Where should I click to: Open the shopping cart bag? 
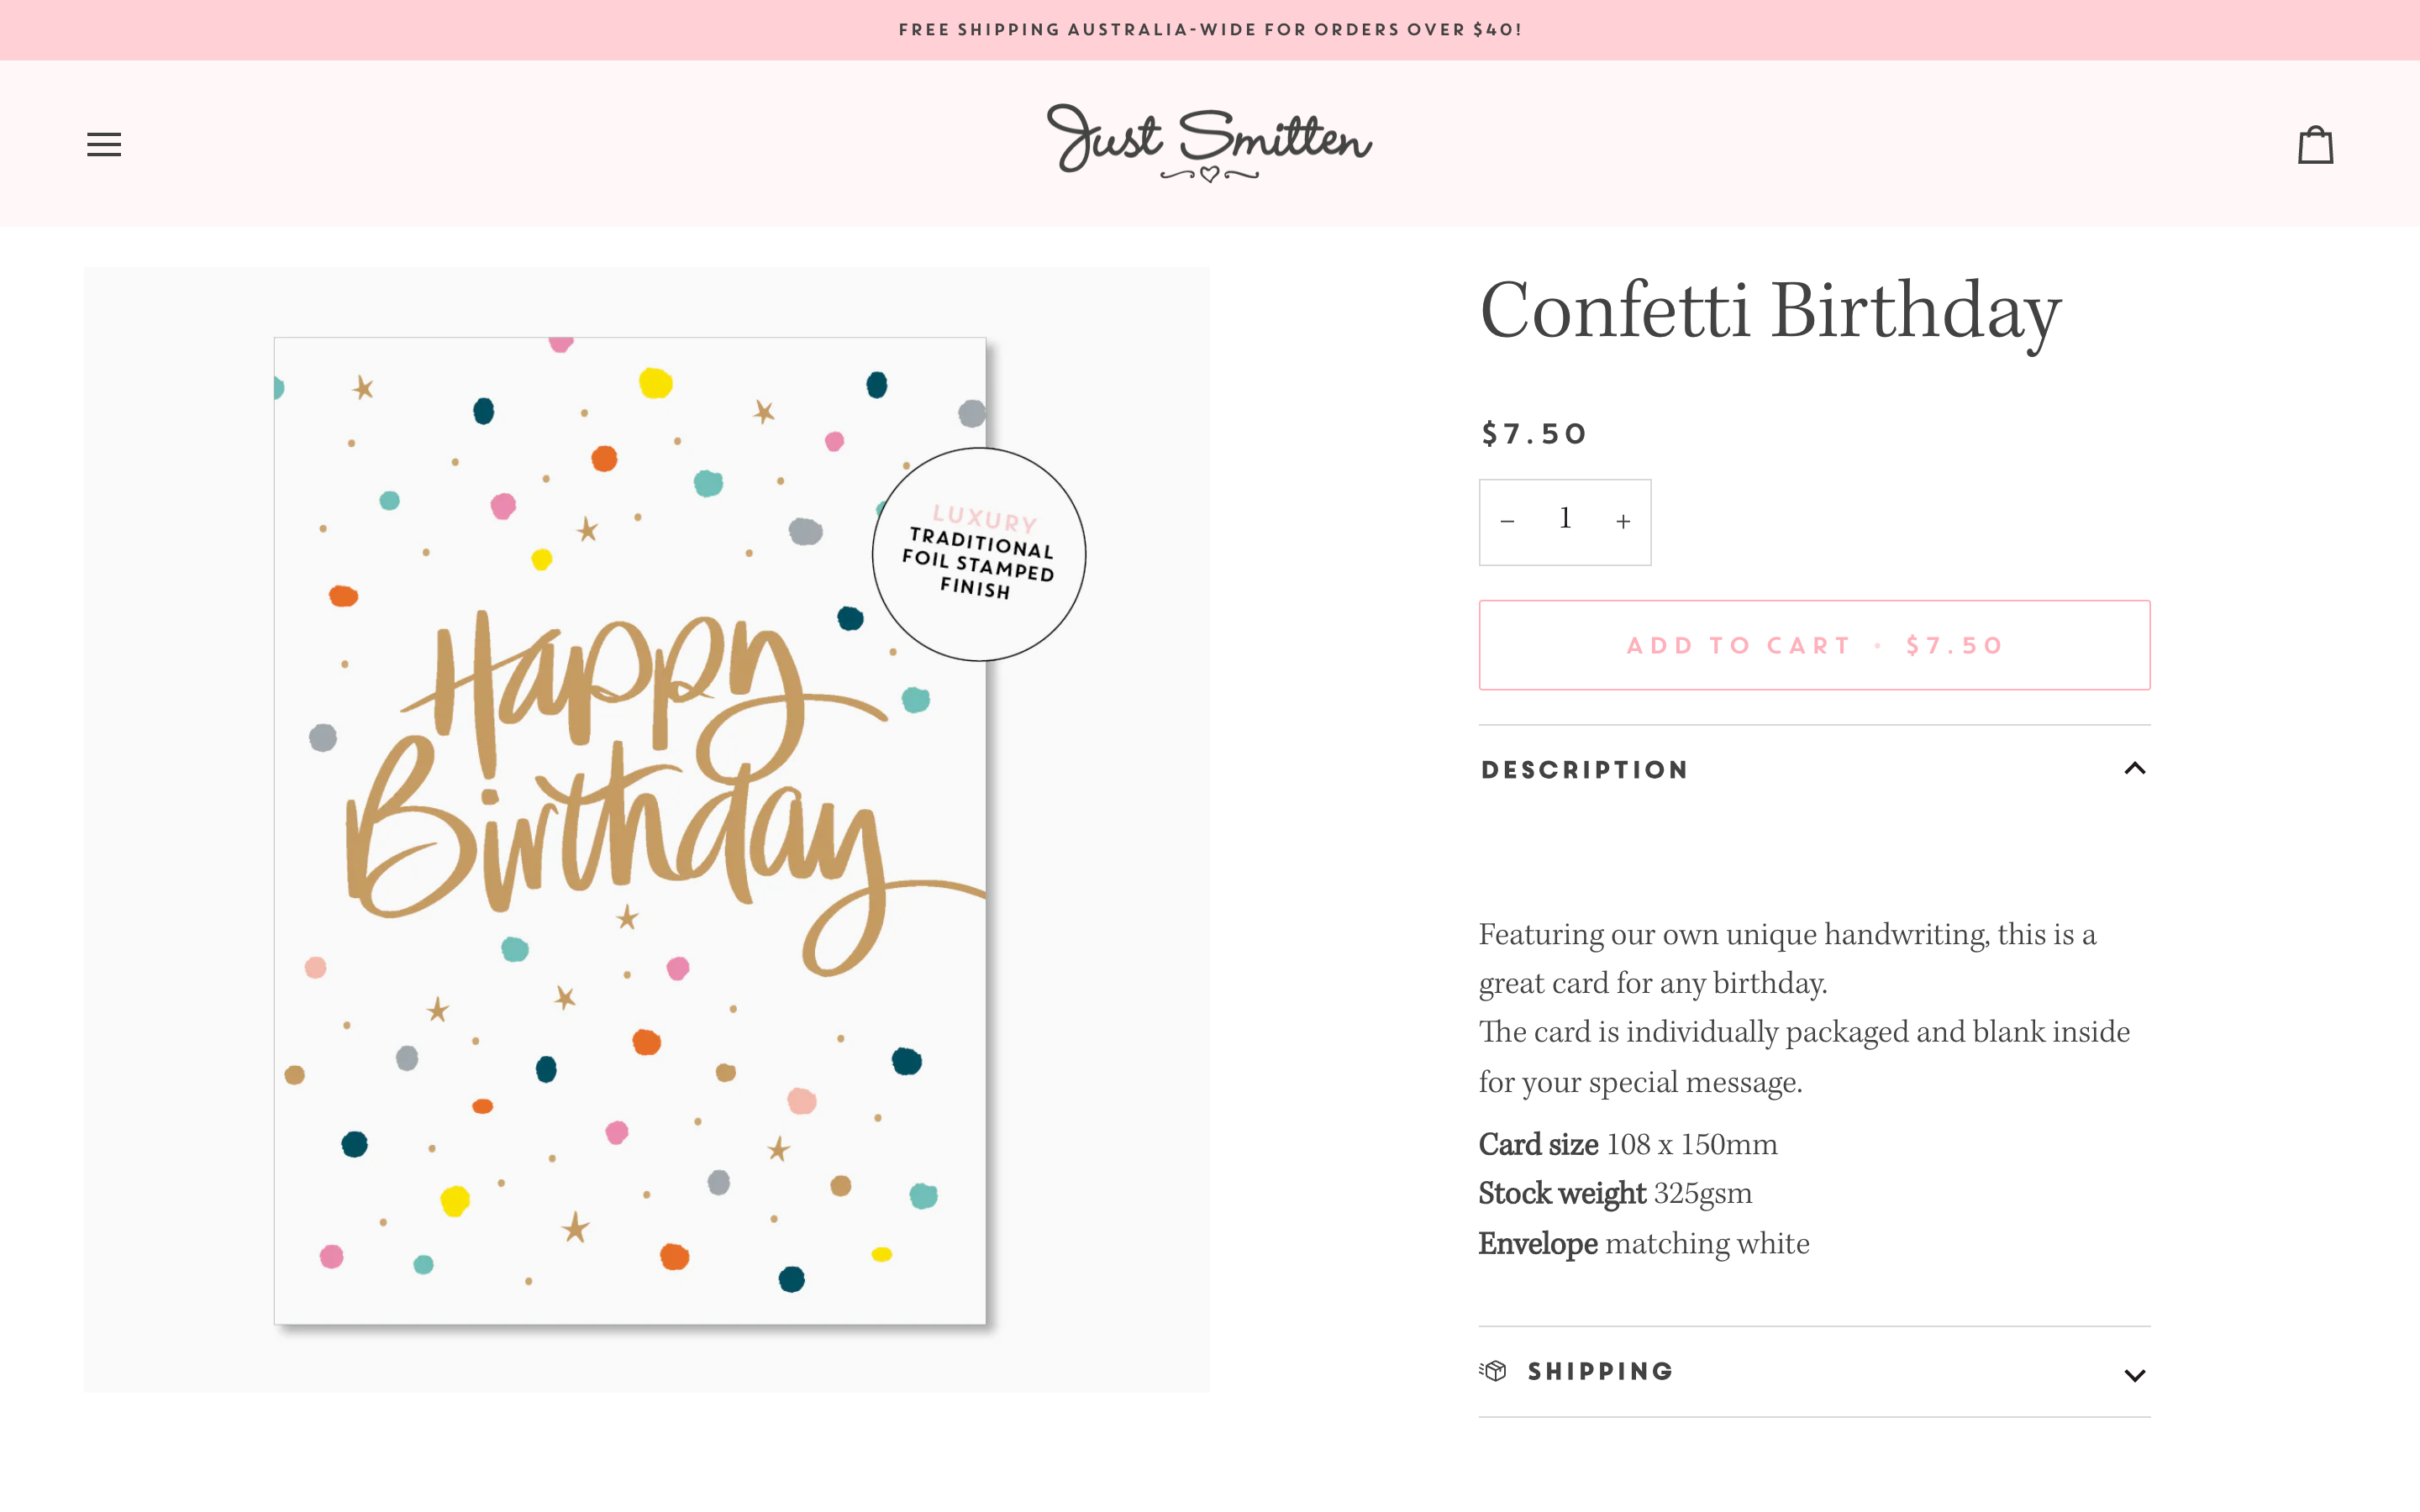click(2315, 144)
